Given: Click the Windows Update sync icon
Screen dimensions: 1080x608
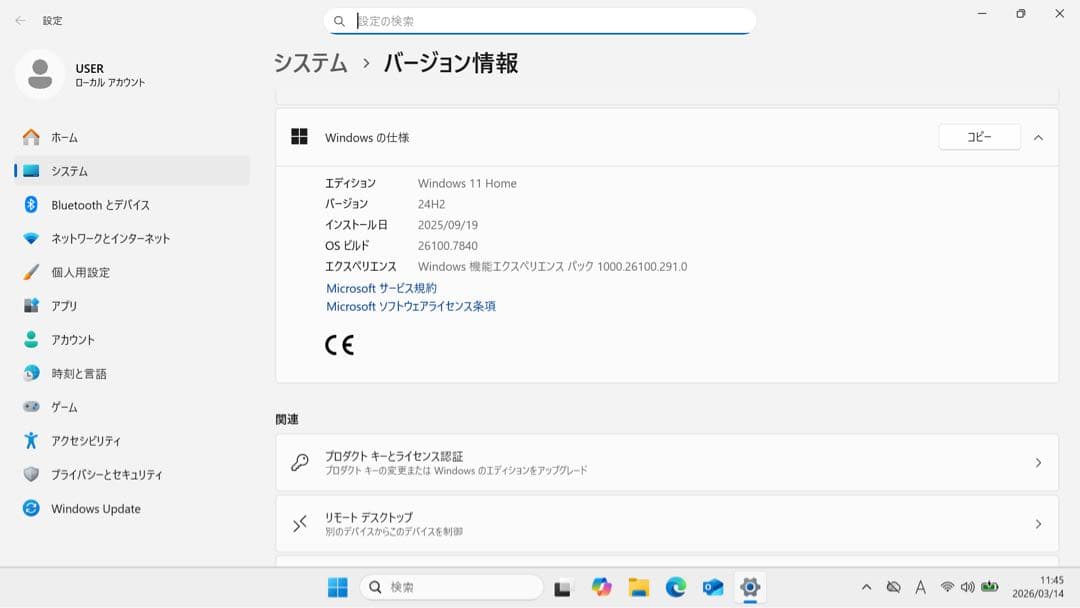Looking at the screenshot, I should click(31, 508).
